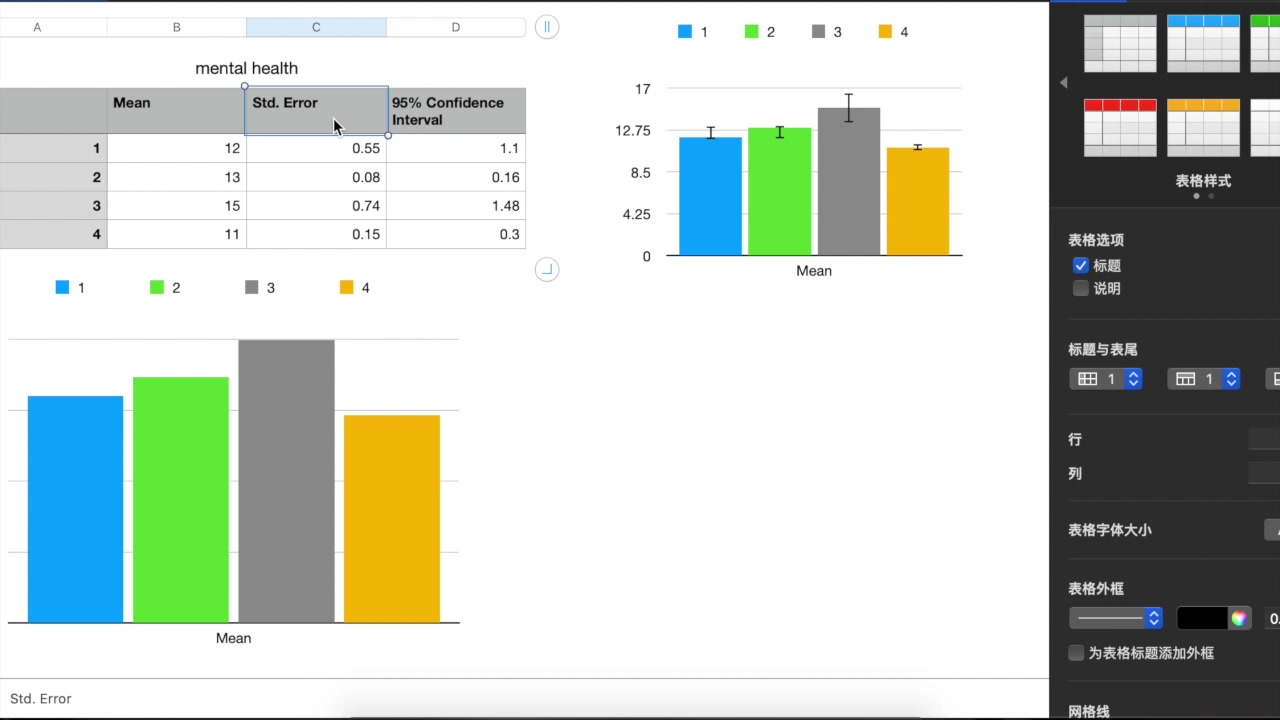Select Mean value cell 11
This screenshot has width=1280, height=720.
177,234
